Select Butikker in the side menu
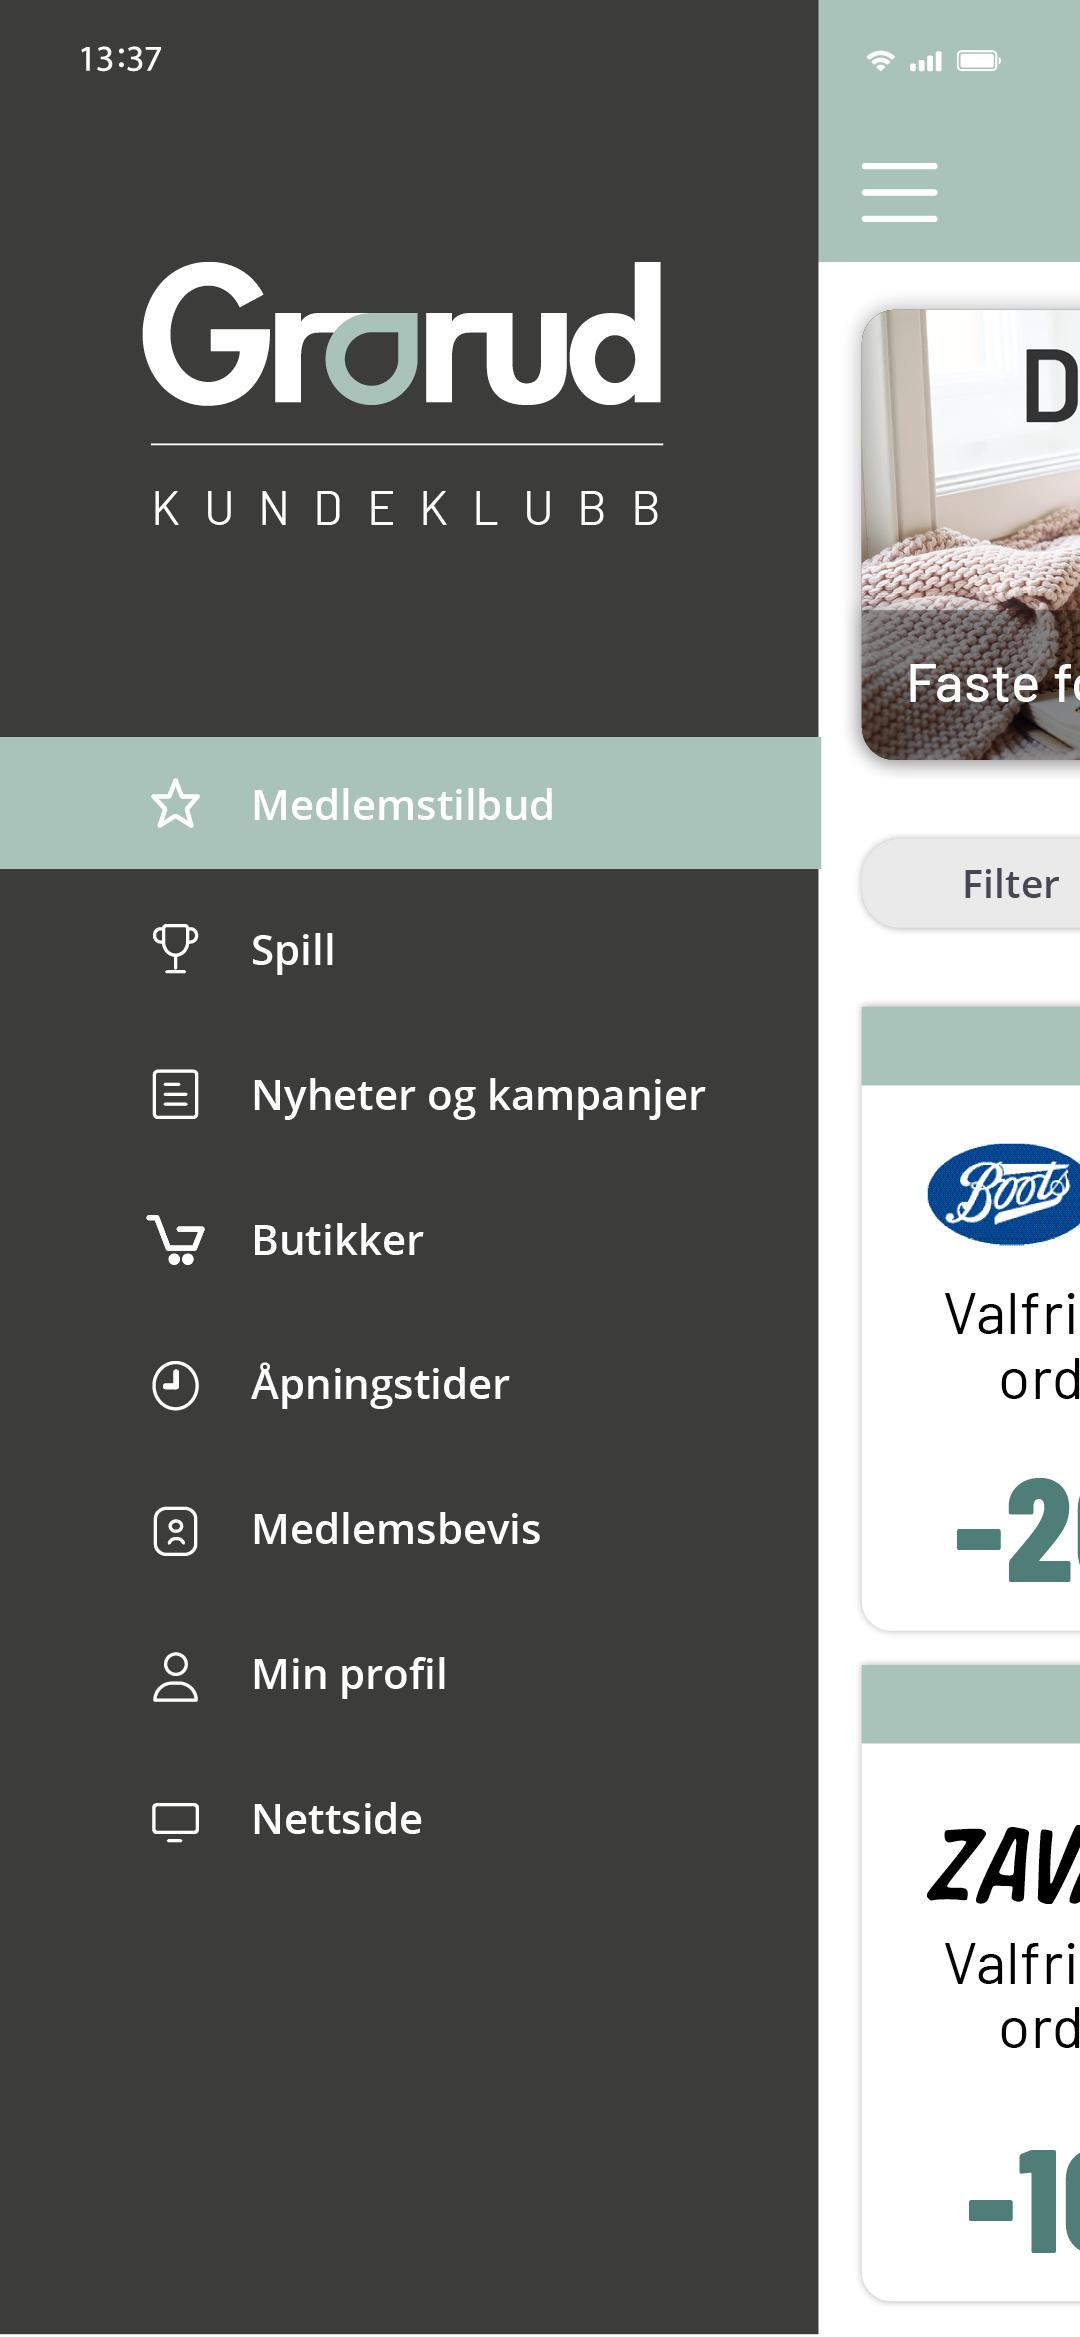Viewport: 1080px width, 2337px height. (337, 1240)
